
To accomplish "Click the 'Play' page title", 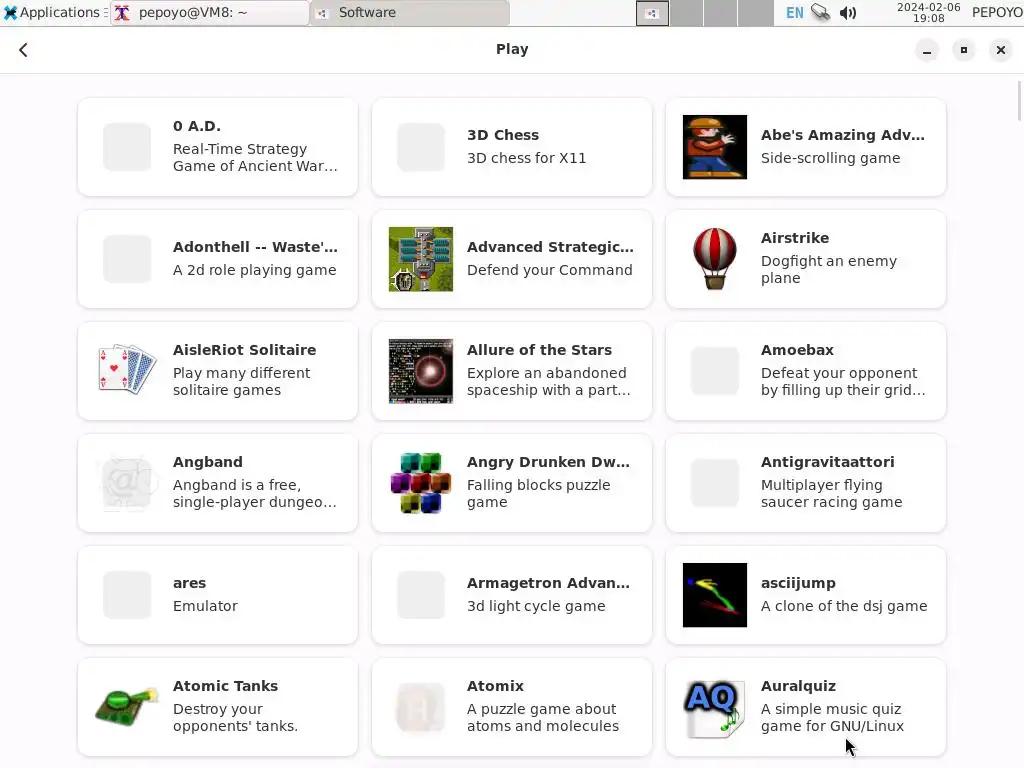I will (512, 50).
